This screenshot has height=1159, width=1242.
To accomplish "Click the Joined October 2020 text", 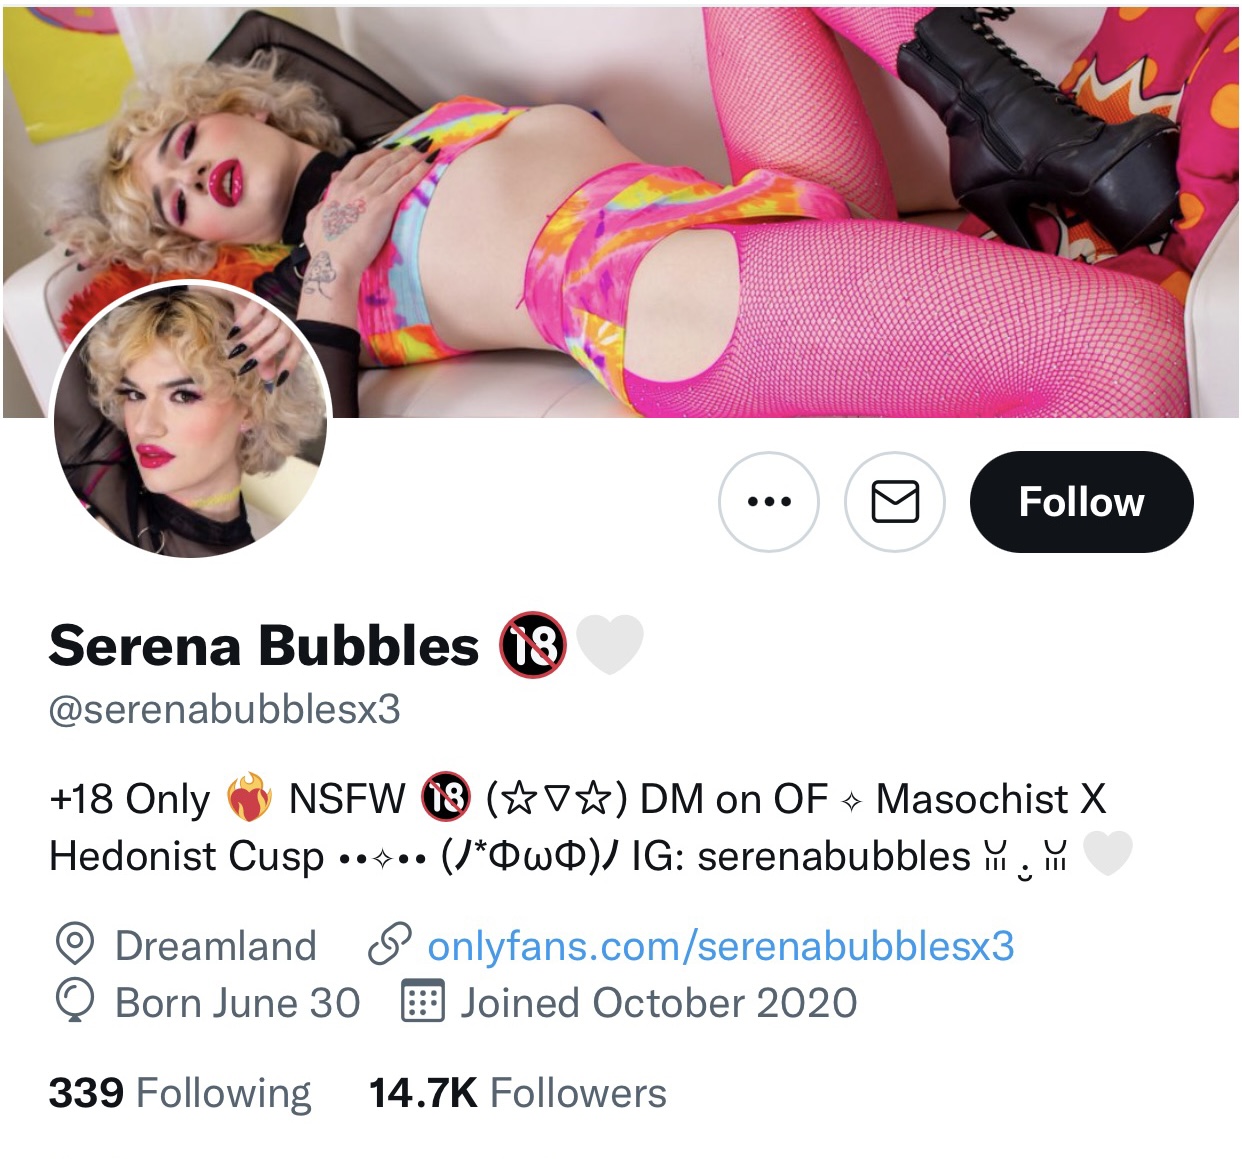I will 659,1002.
